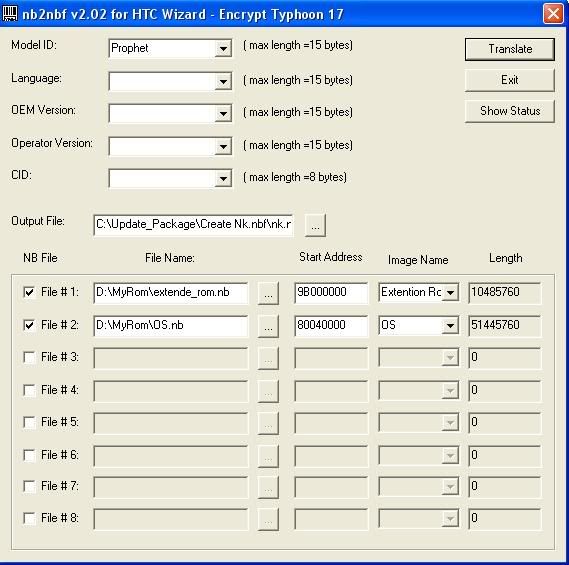Image resolution: width=569 pixels, height=565 pixels.
Task: Click the Show Status button
Action: coord(510,111)
